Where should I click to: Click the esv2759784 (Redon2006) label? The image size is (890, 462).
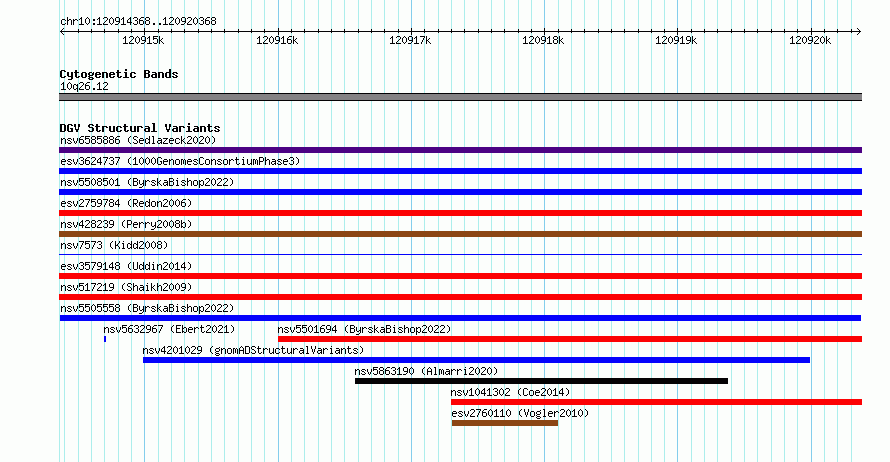pos(126,203)
